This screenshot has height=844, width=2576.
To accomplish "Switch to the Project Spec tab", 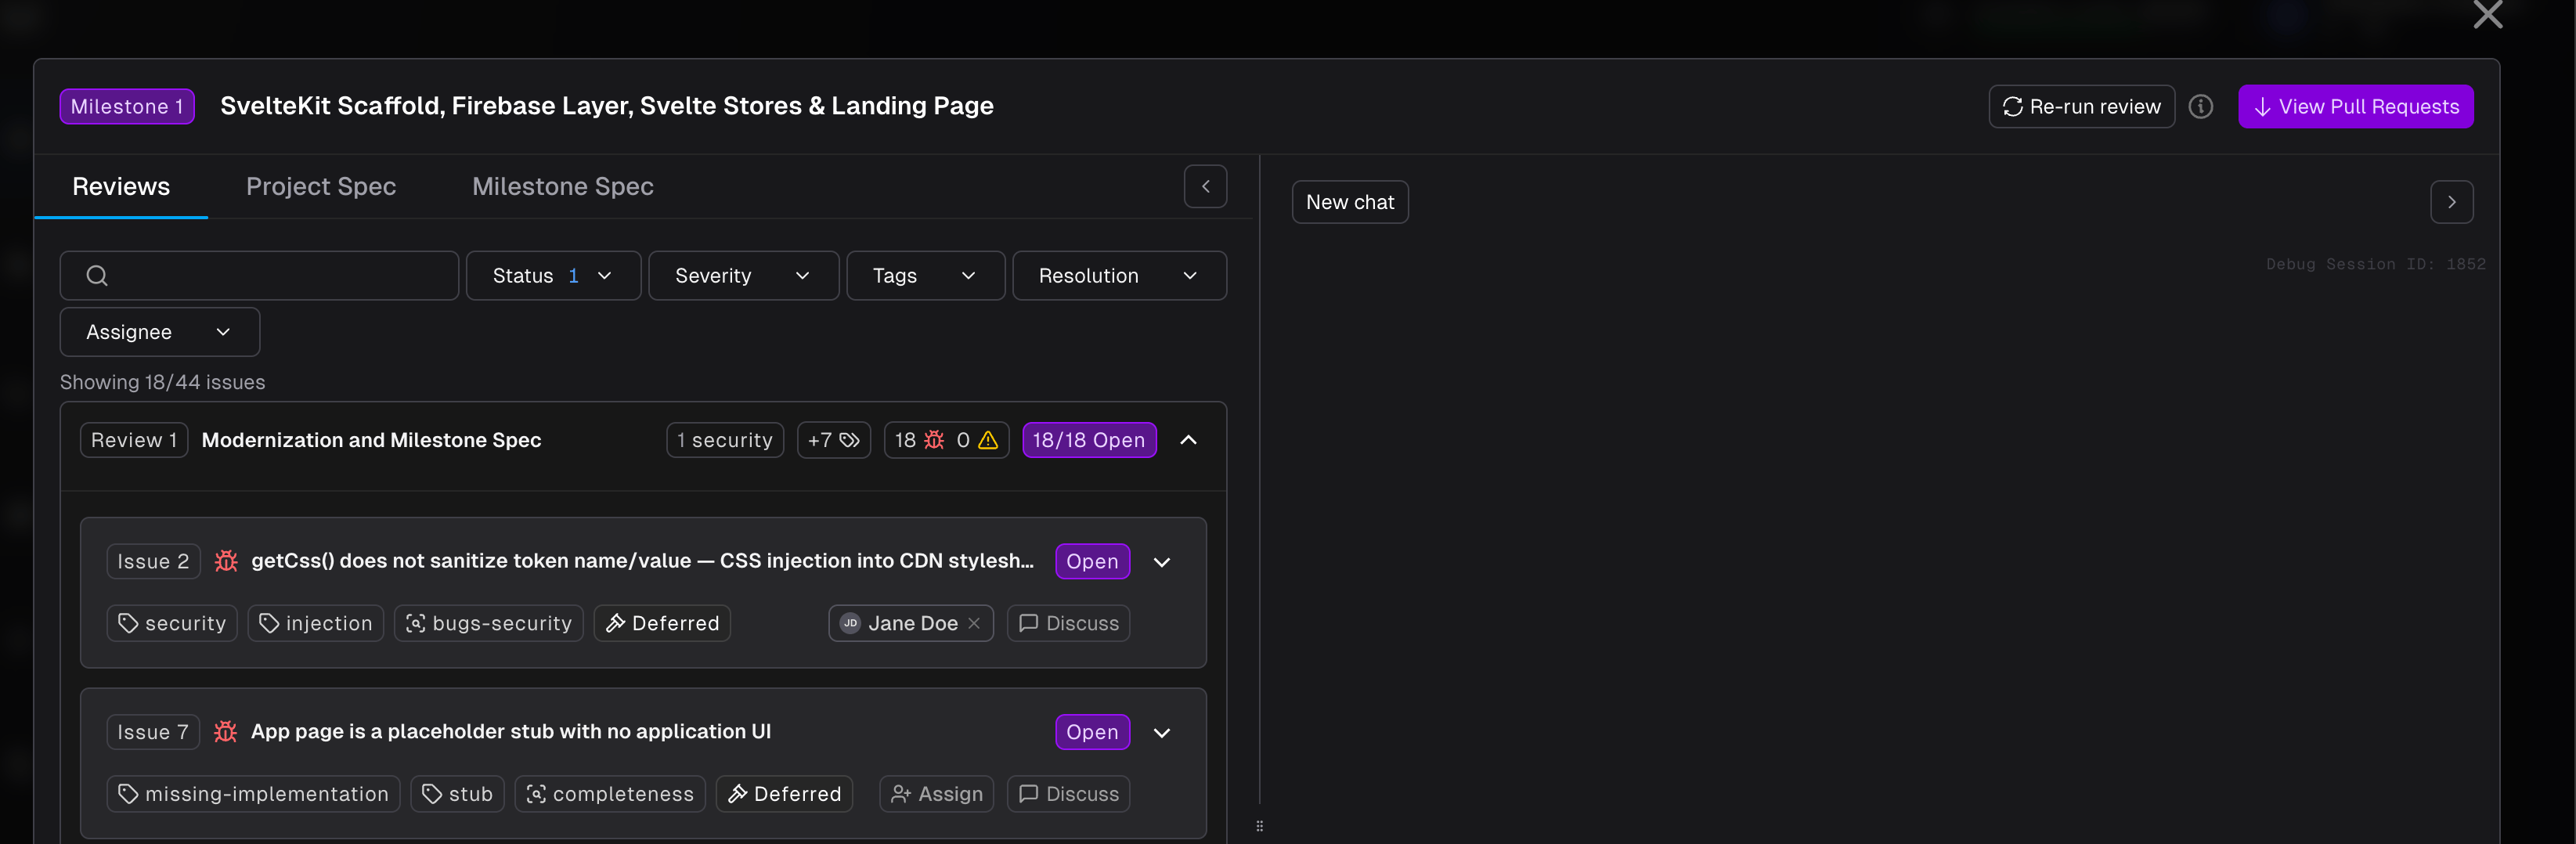I will (321, 186).
